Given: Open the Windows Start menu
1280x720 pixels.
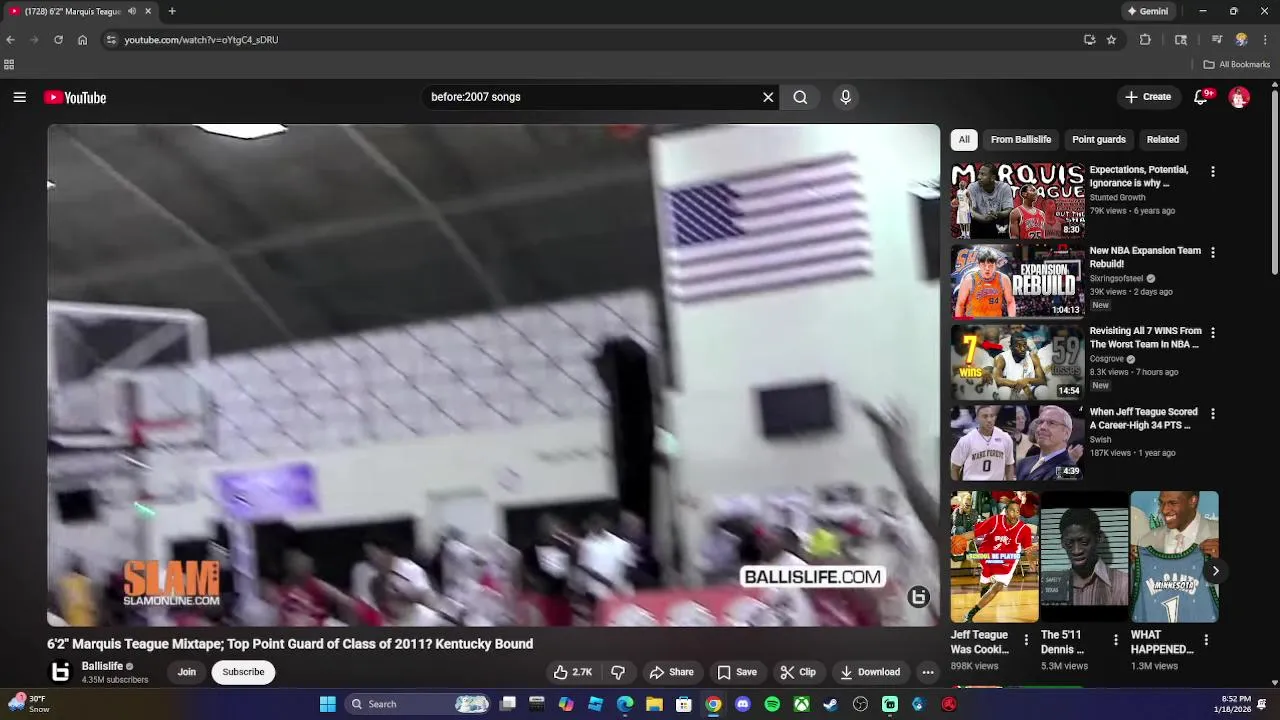Looking at the screenshot, I should coord(327,704).
